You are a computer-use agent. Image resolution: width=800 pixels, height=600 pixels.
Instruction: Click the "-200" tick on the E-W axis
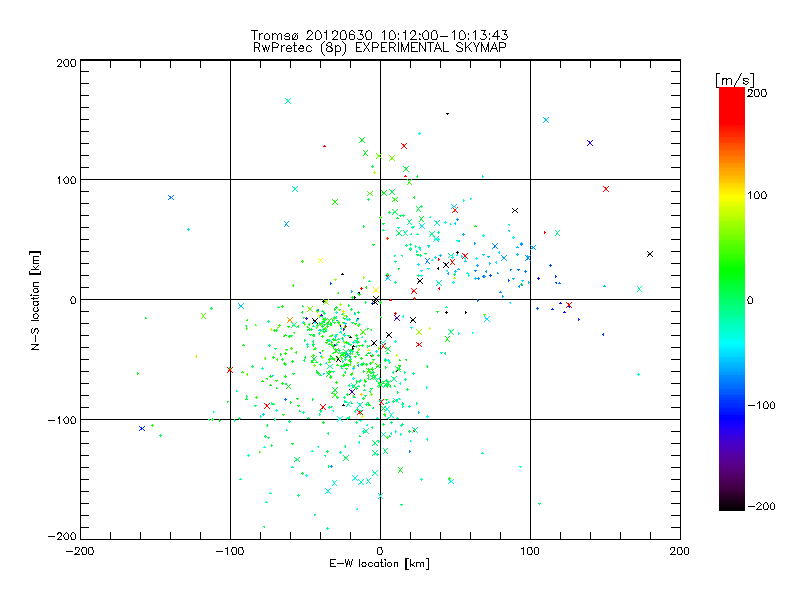pyautogui.click(x=80, y=551)
